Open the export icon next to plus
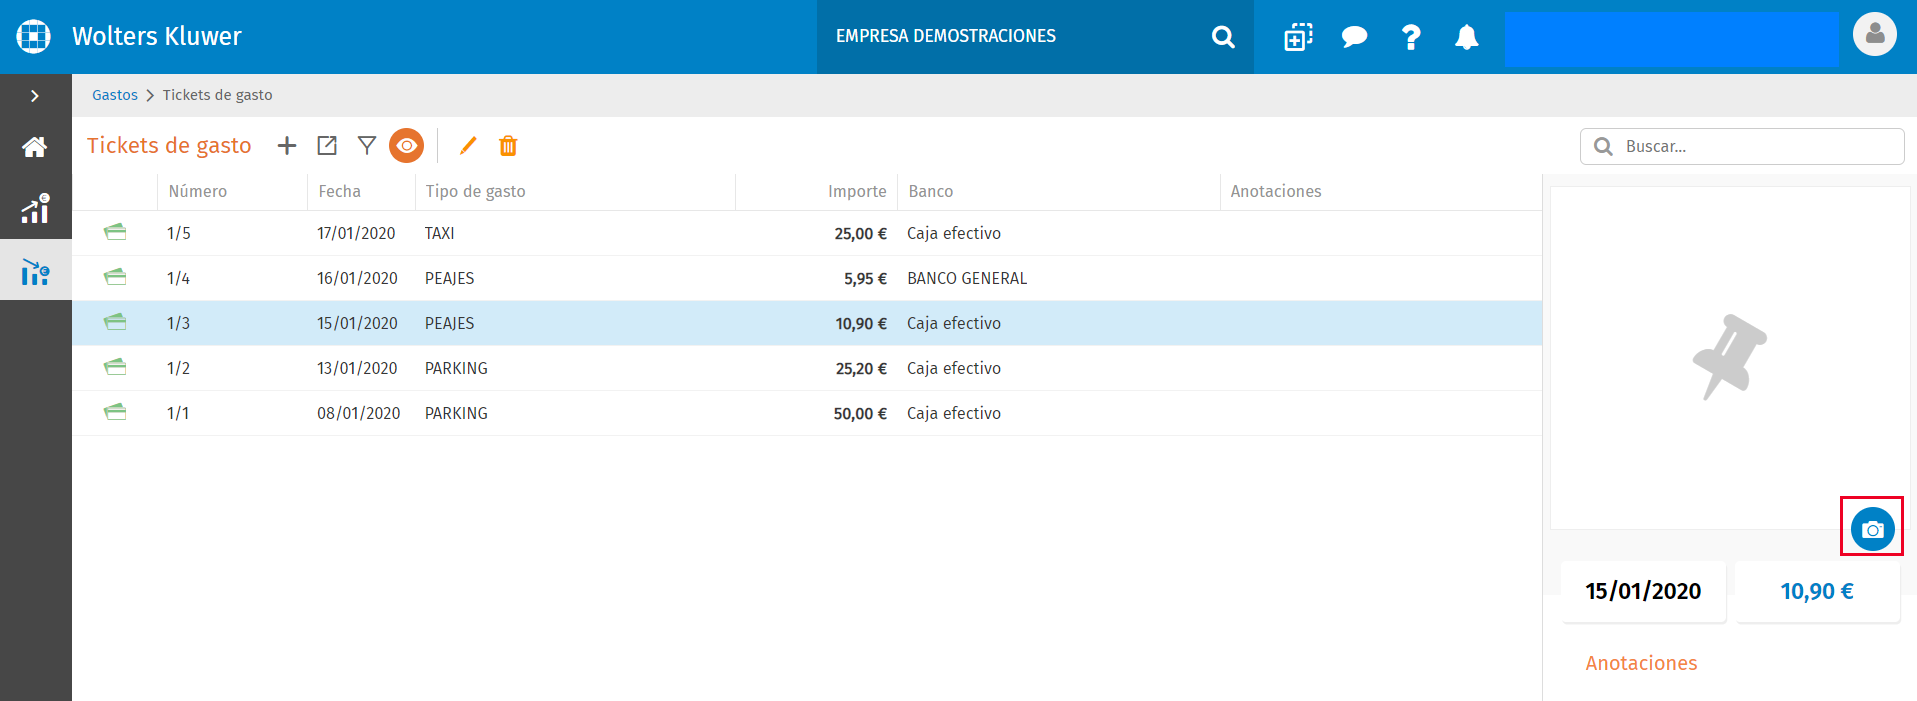The image size is (1917, 701). coord(327,146)
